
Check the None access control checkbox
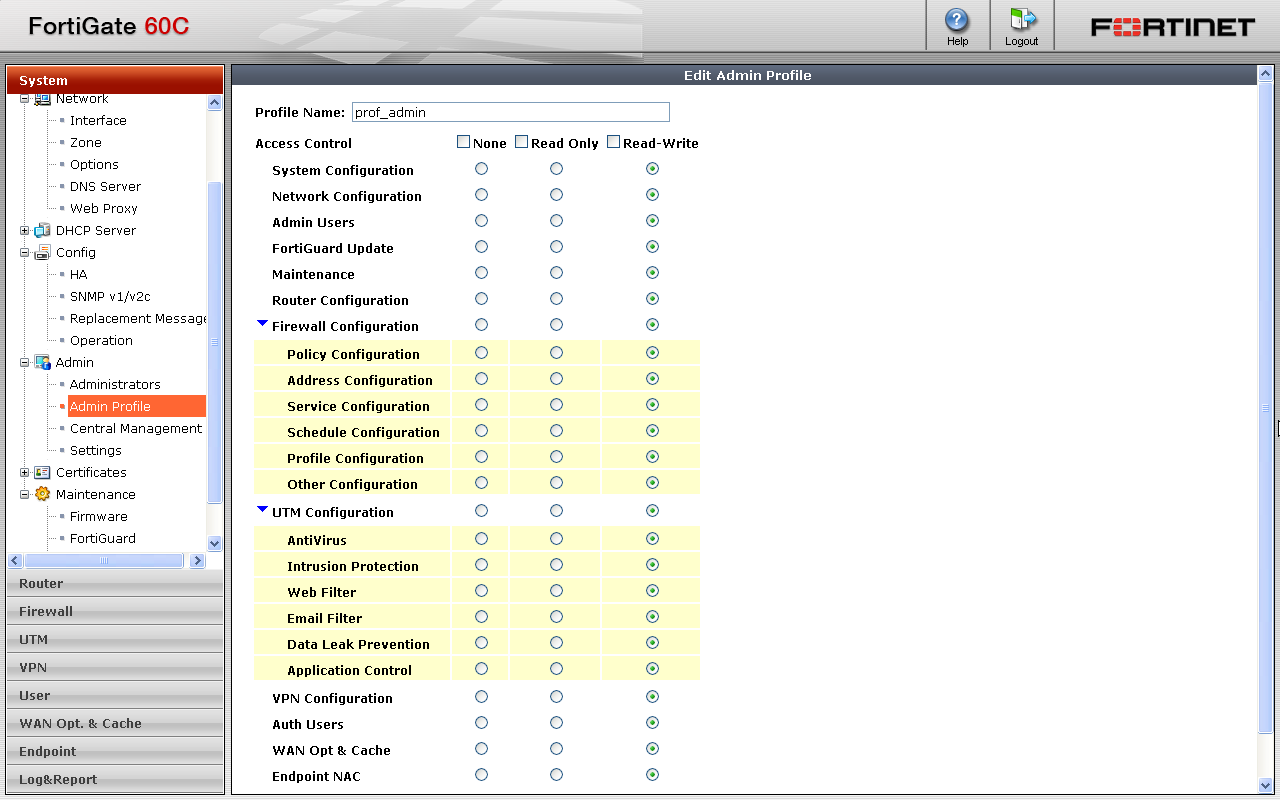tap(463, 142)
